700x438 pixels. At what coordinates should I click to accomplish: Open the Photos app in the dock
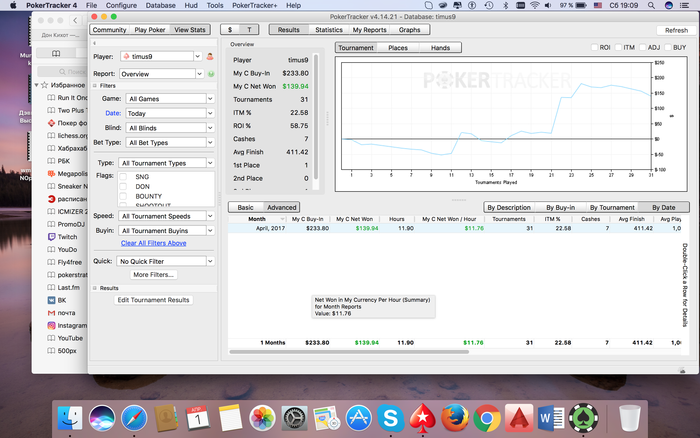click(x=262, y=418)
